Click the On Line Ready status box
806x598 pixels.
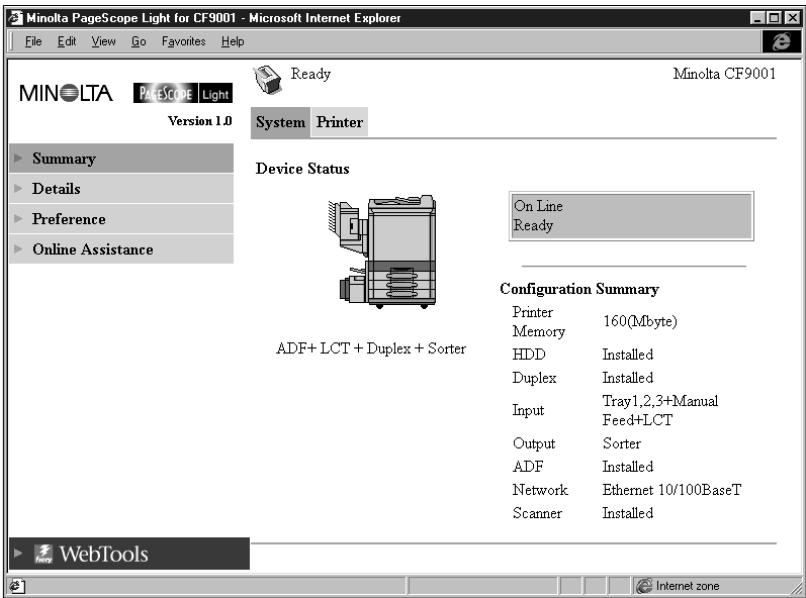[631, 216]
